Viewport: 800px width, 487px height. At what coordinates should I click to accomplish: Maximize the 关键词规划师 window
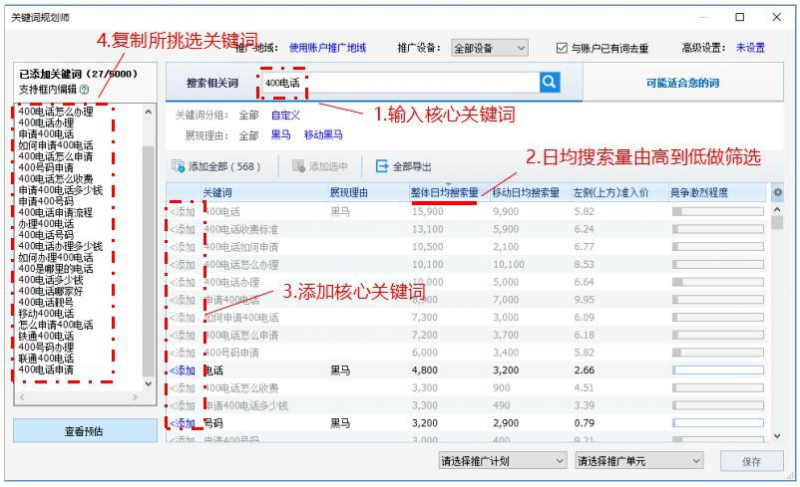click(x=740, y=17)
